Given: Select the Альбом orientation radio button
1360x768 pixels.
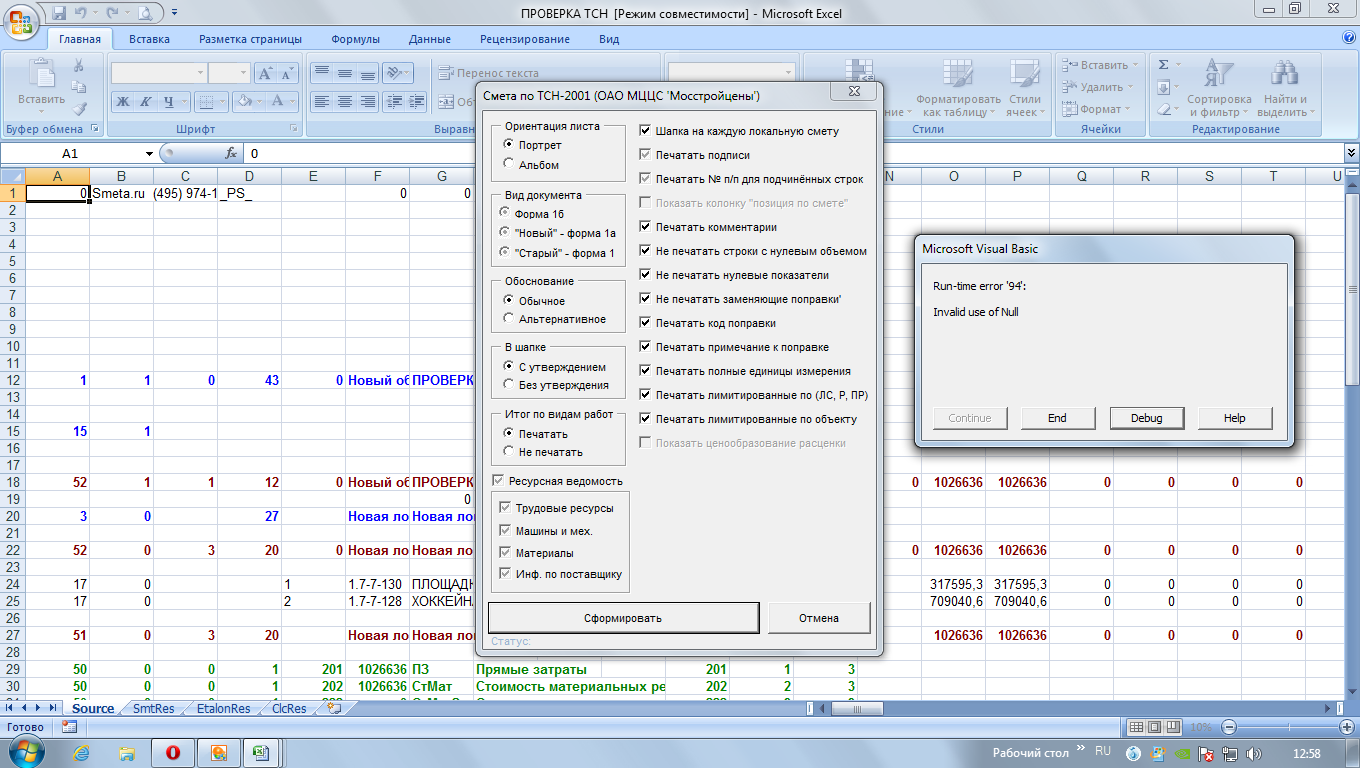Looking at the screenshot, I should [509, 164].
